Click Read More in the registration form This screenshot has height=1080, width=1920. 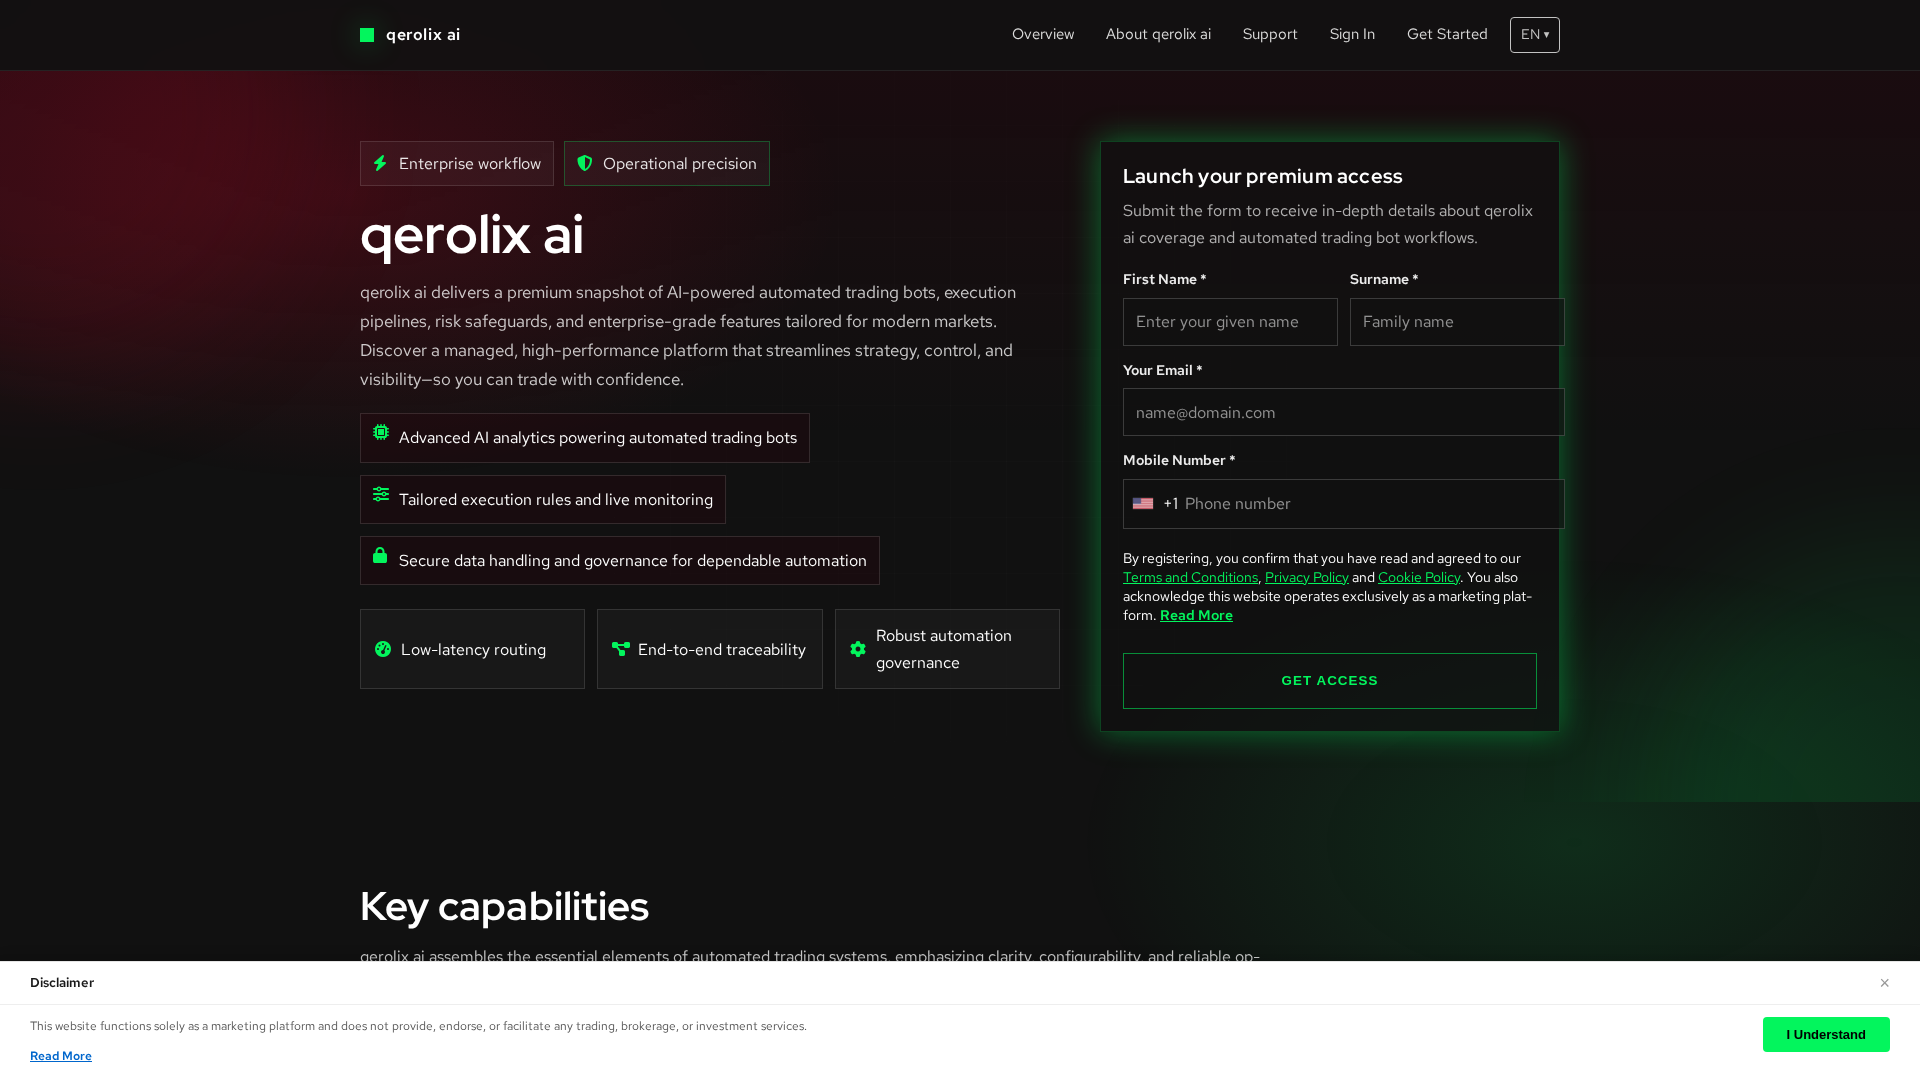[x=1196, y=615]
